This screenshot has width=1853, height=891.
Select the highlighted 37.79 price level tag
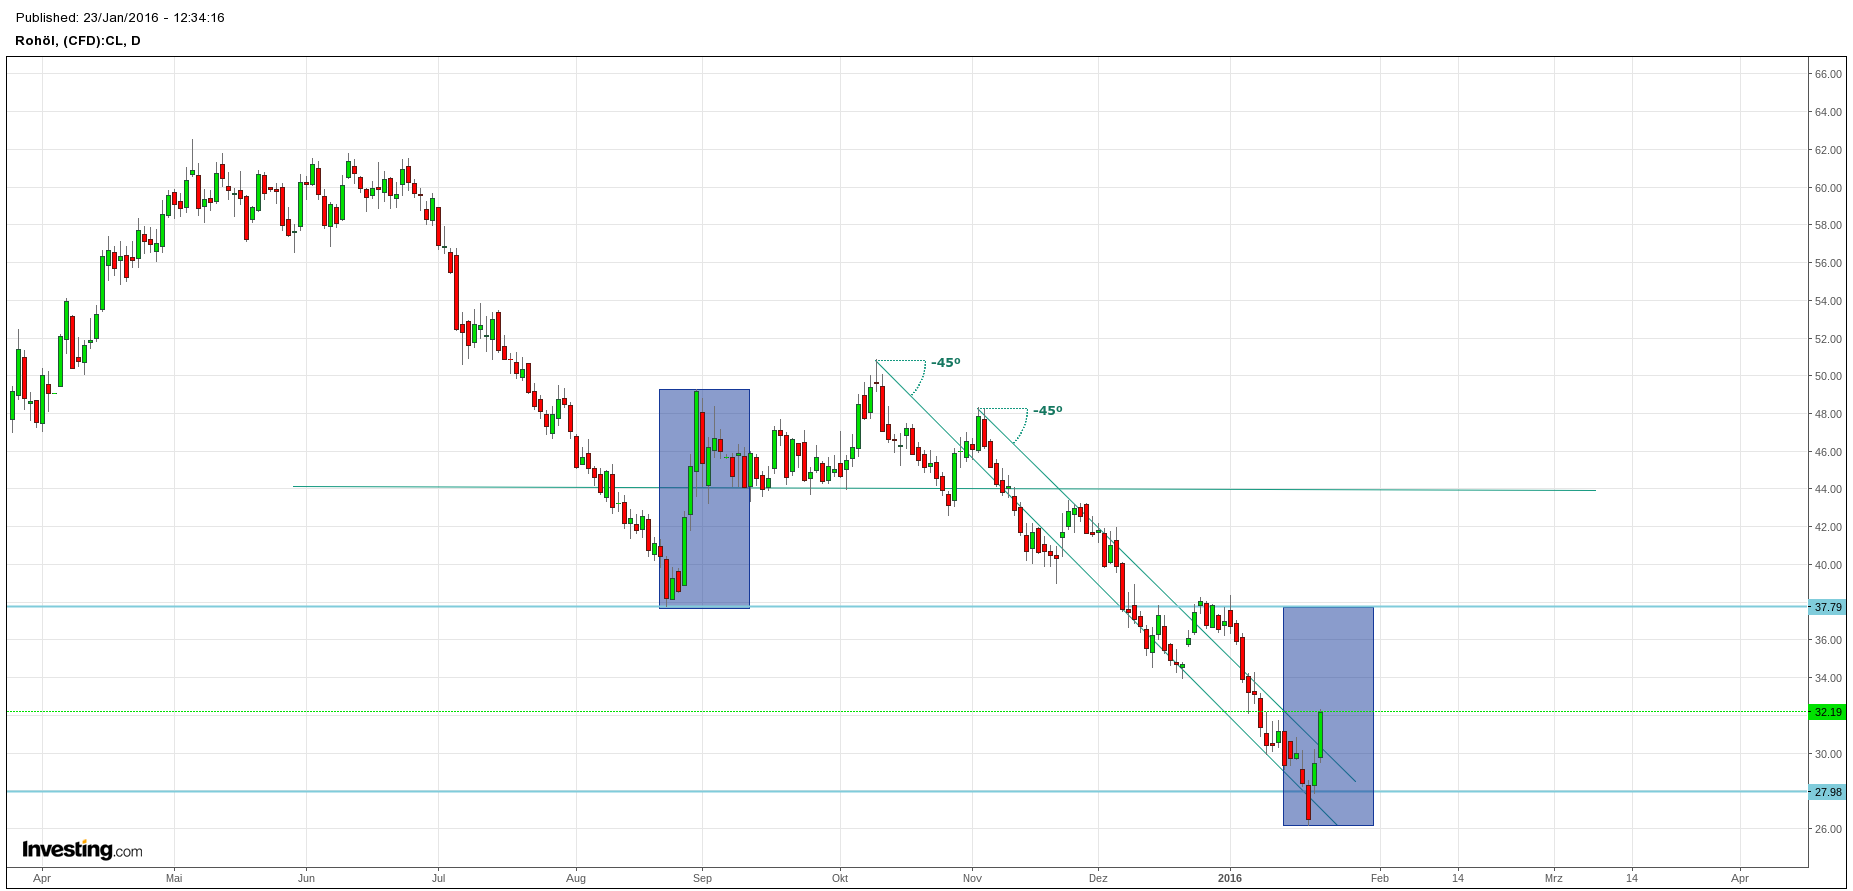point(1828,607)
